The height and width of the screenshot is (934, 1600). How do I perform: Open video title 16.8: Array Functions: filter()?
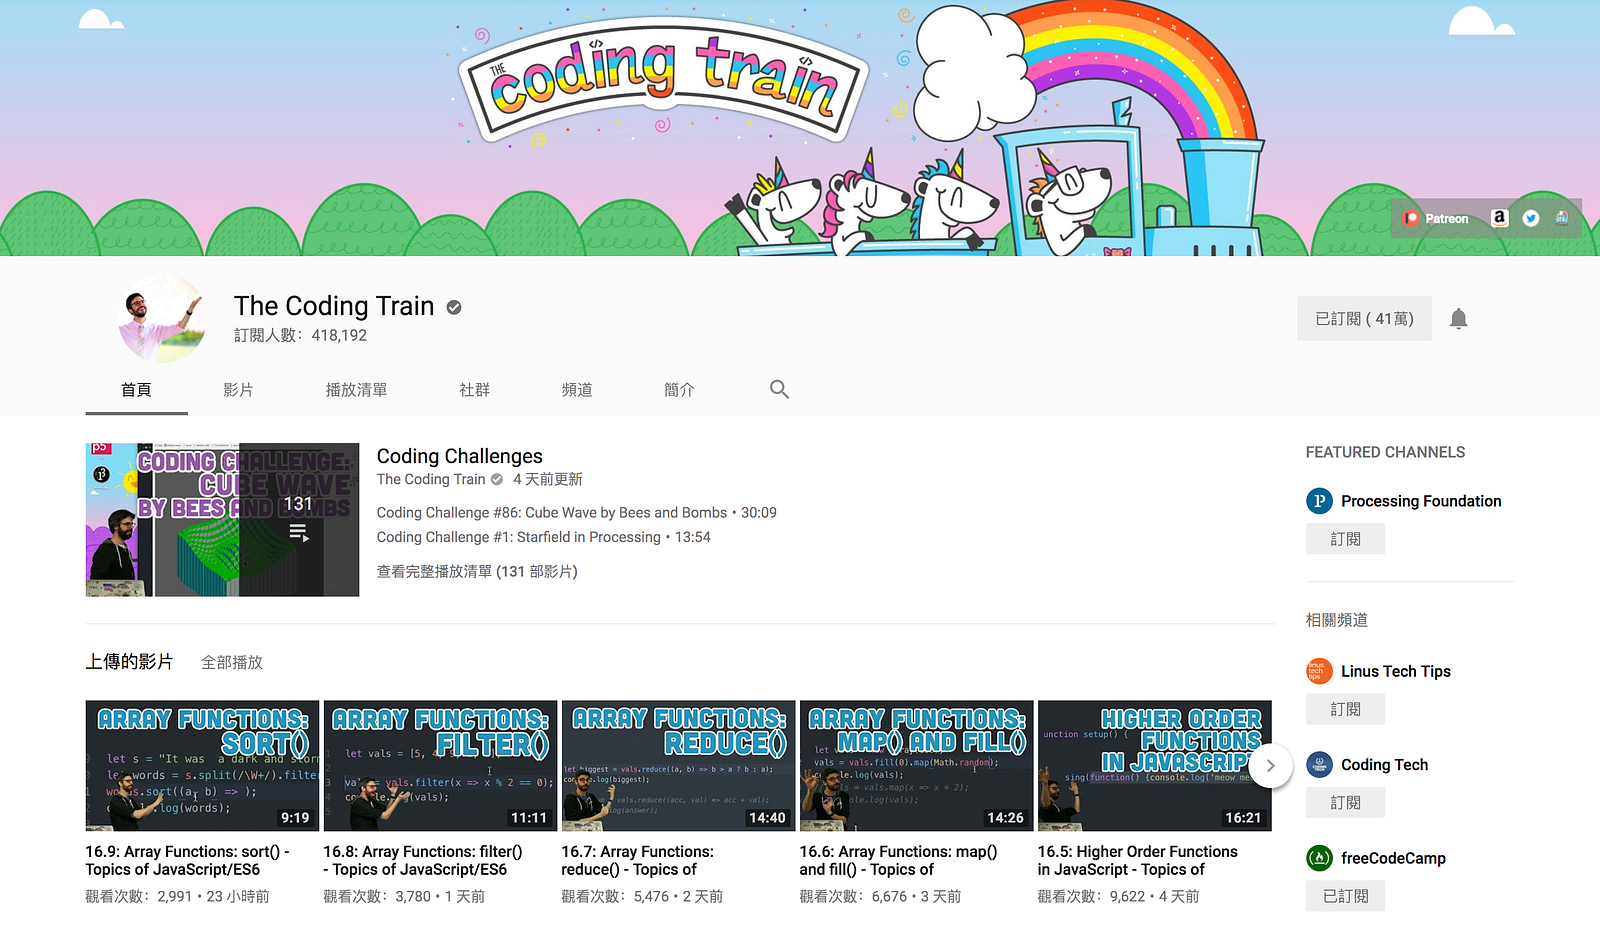(423, 861)
